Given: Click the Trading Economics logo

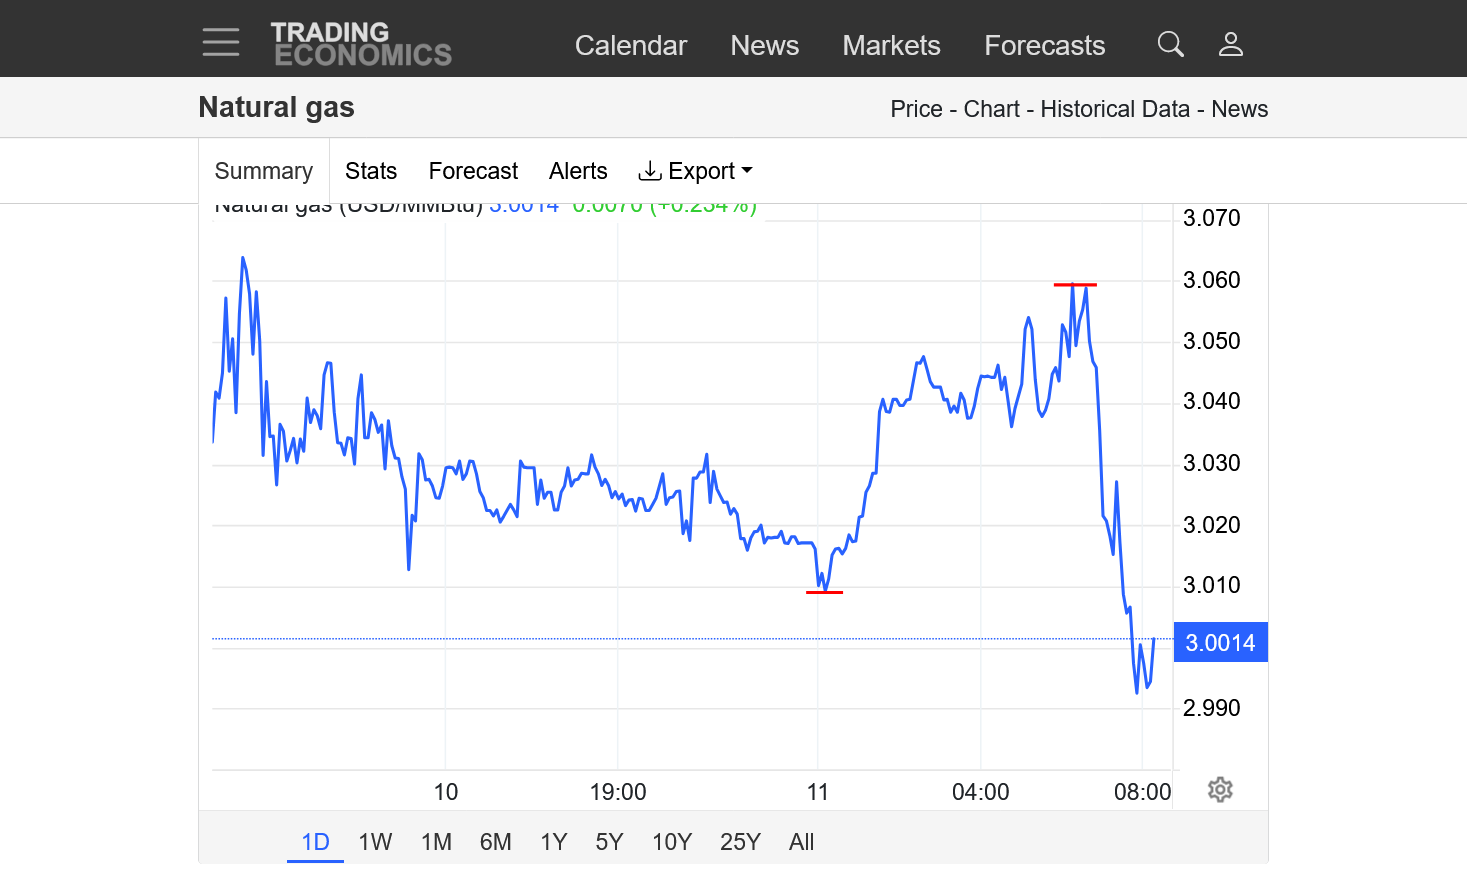Looking at the screenshot, I should [361, 44].
